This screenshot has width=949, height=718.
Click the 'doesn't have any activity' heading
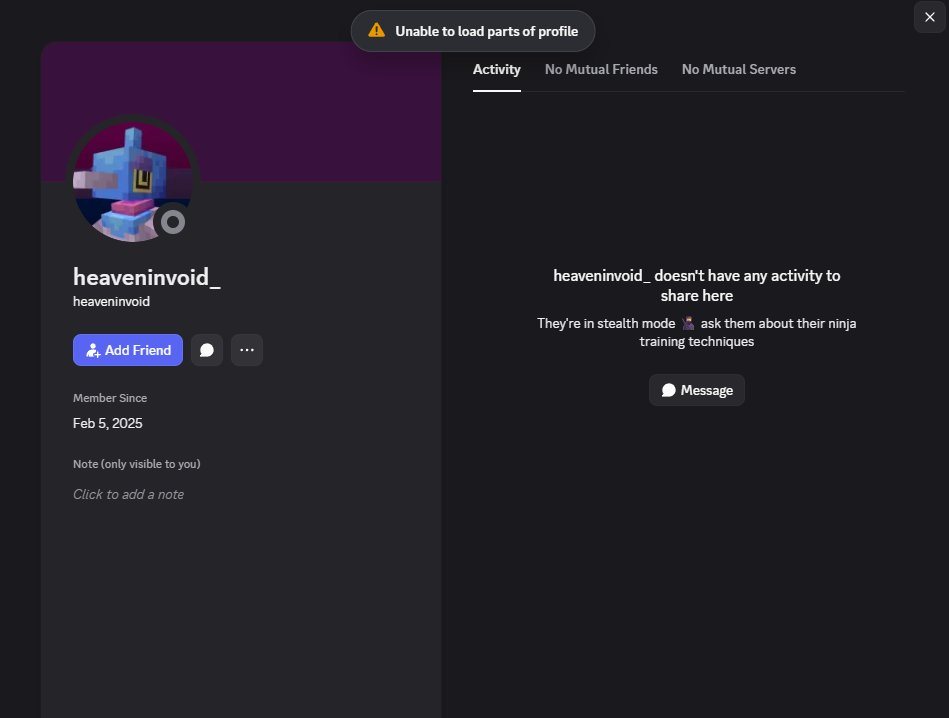coord(697,285)
